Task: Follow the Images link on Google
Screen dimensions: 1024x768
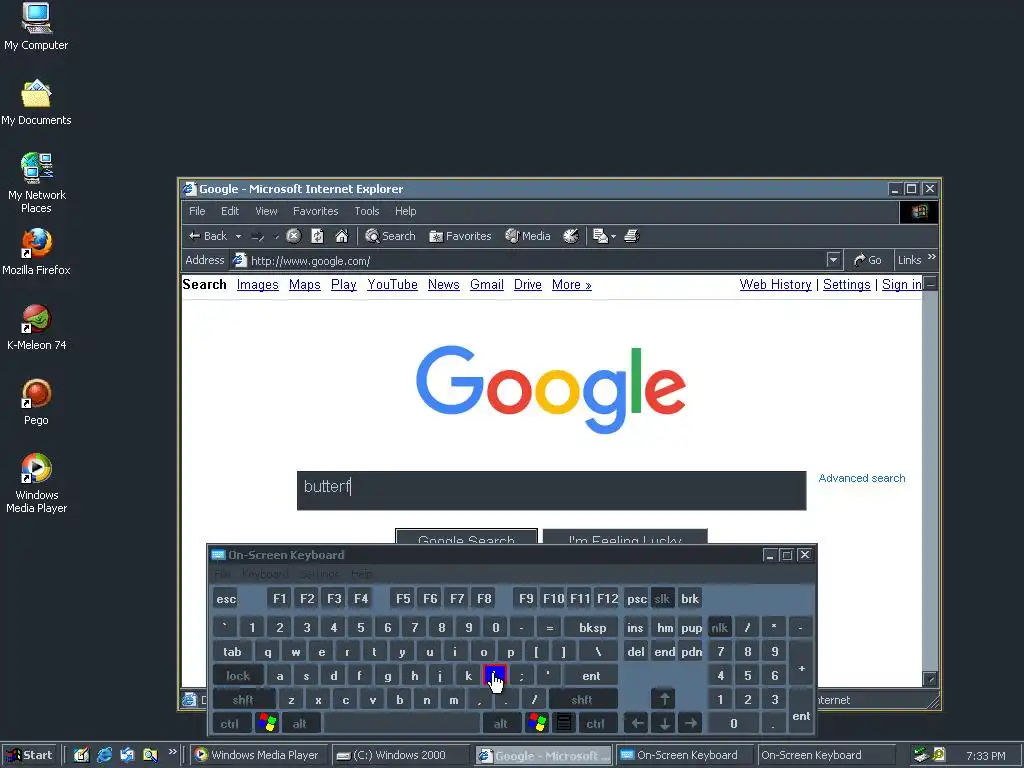Action: tap(257, 285)
